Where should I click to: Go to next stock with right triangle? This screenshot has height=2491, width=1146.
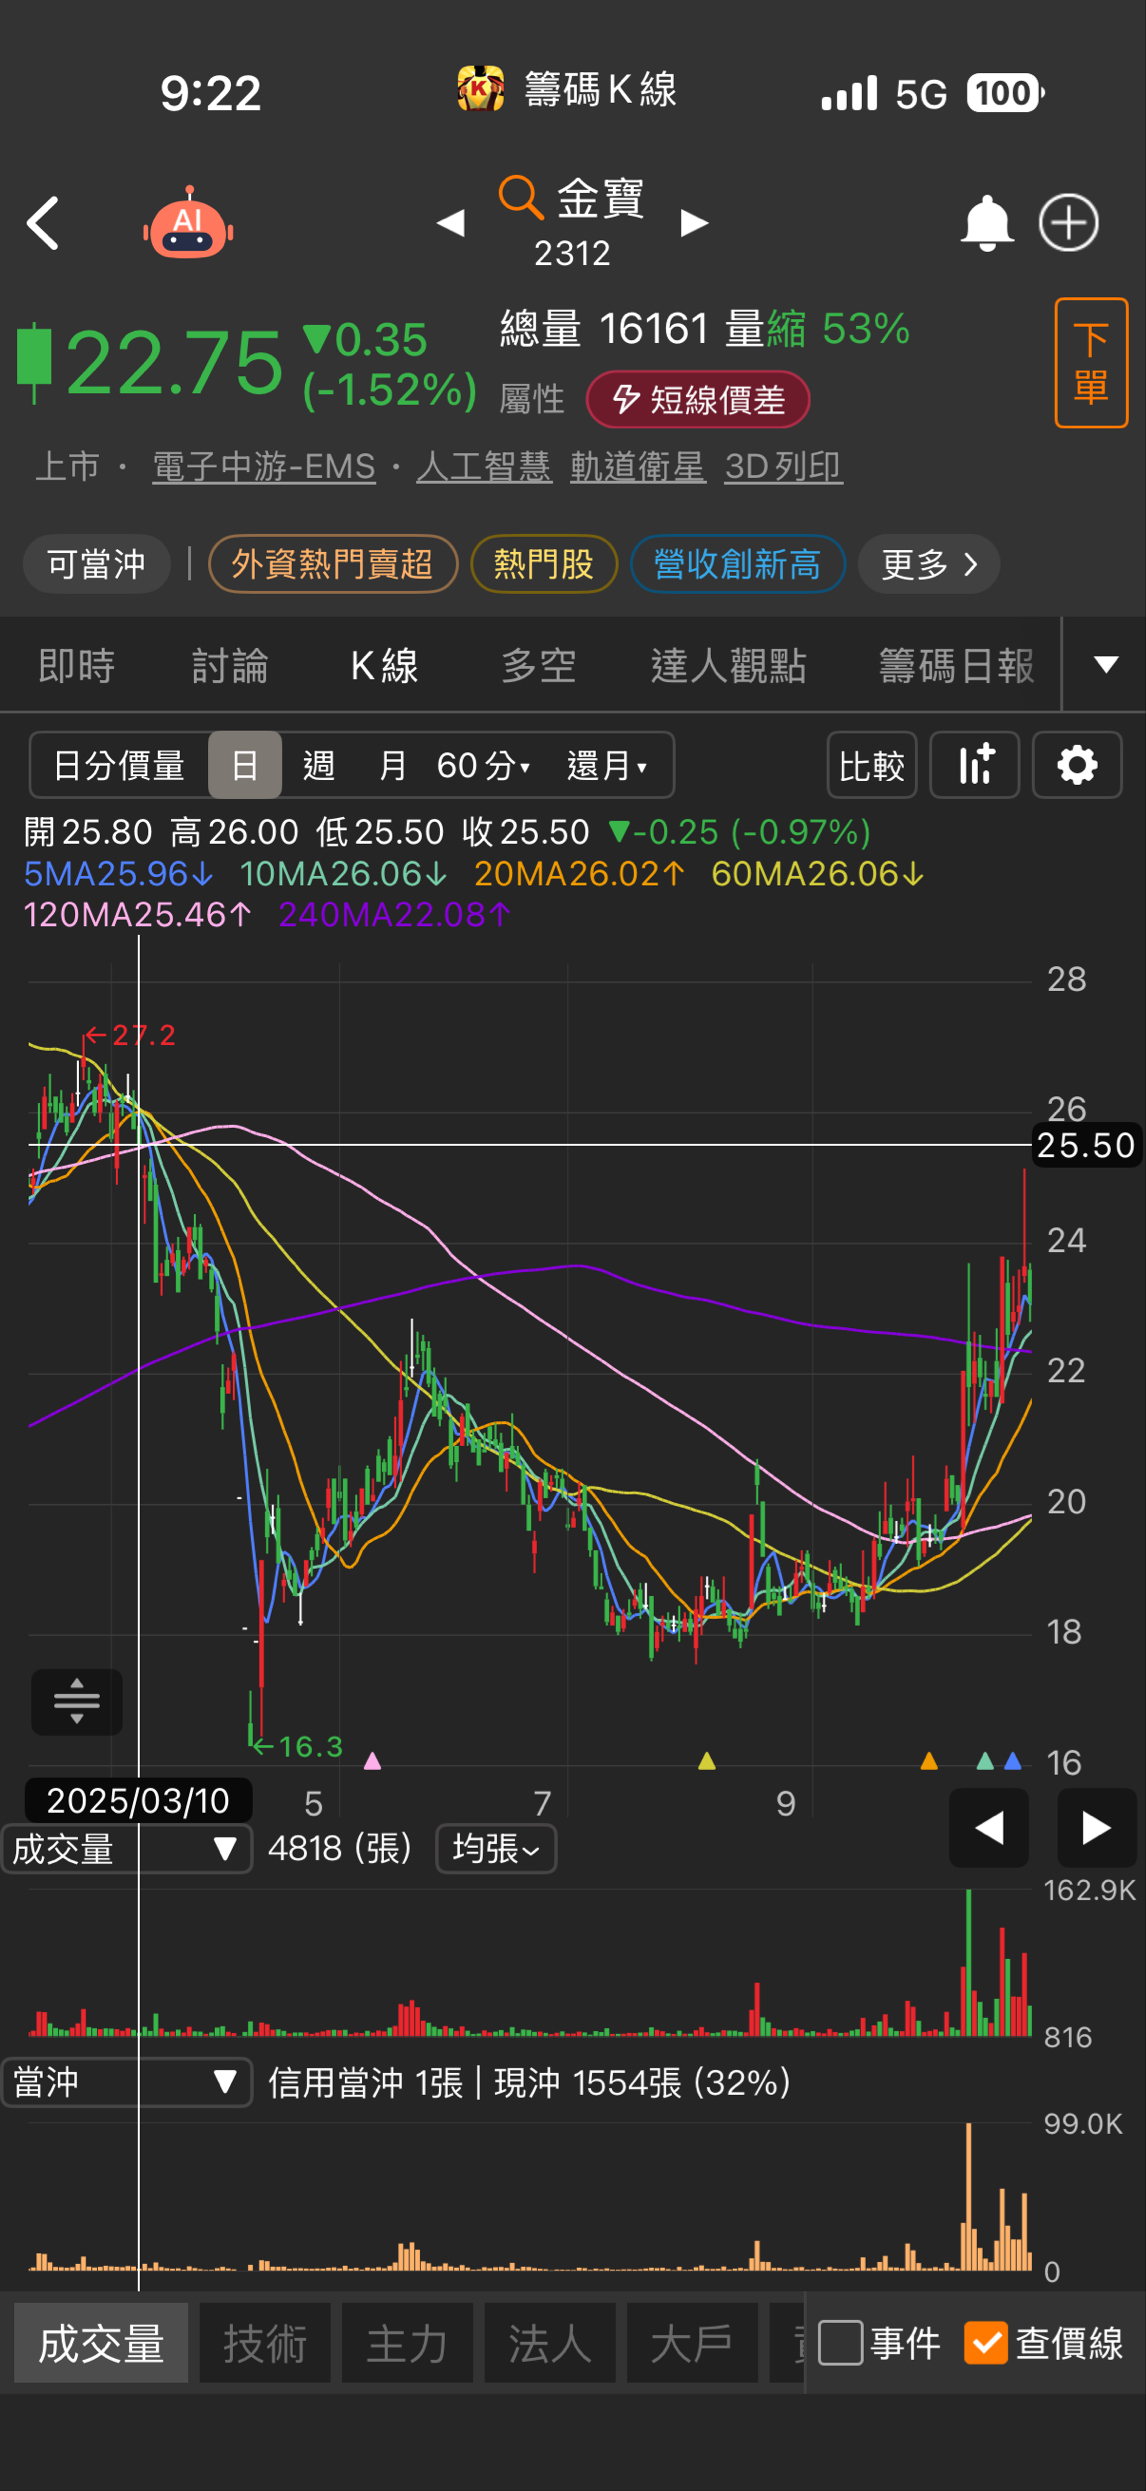pos(694,223)
